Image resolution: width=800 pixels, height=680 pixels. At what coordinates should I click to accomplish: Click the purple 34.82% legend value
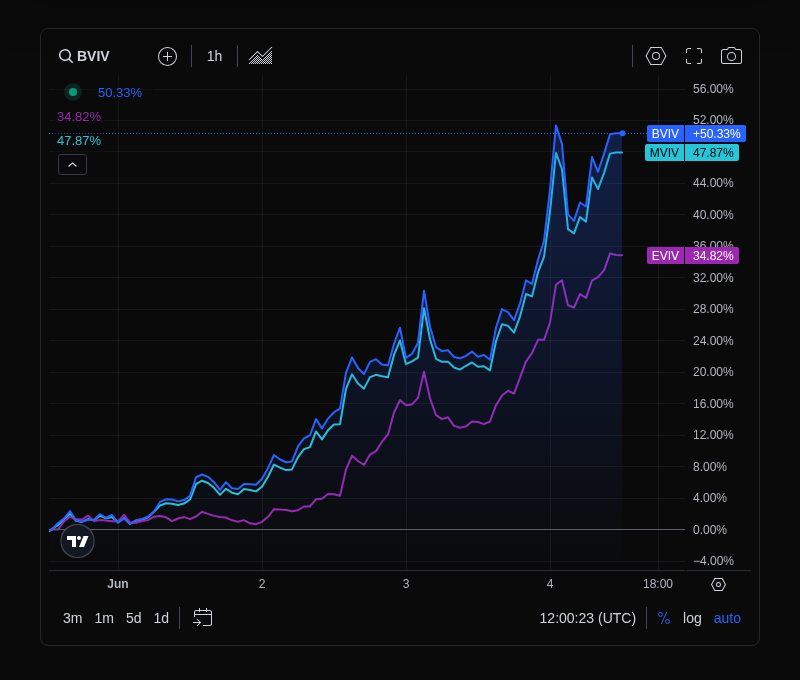79,117
